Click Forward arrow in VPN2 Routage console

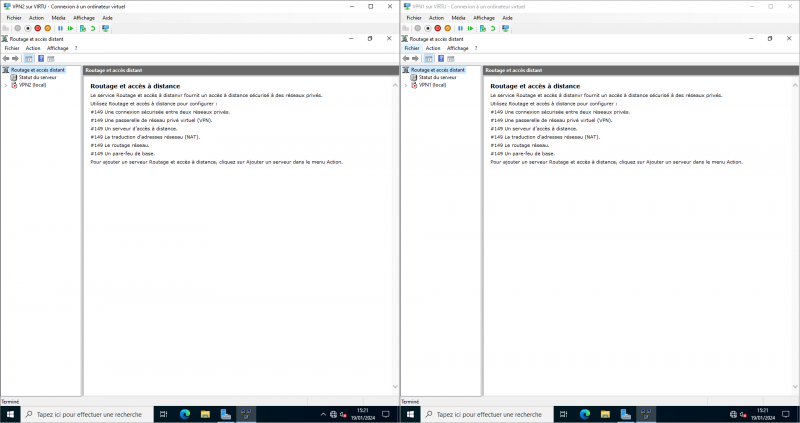pyautogui.click(x=15, y=59)
